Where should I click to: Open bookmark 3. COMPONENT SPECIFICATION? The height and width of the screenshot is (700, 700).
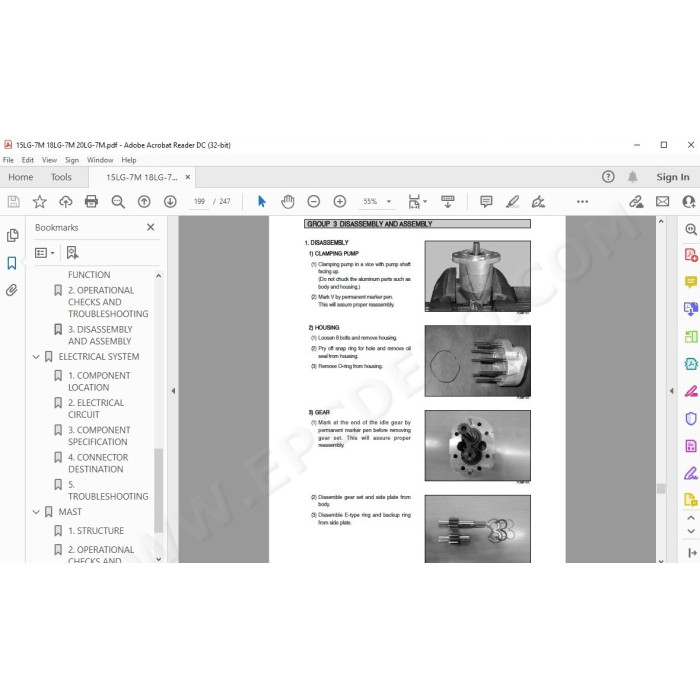click(x=99, y=436)
